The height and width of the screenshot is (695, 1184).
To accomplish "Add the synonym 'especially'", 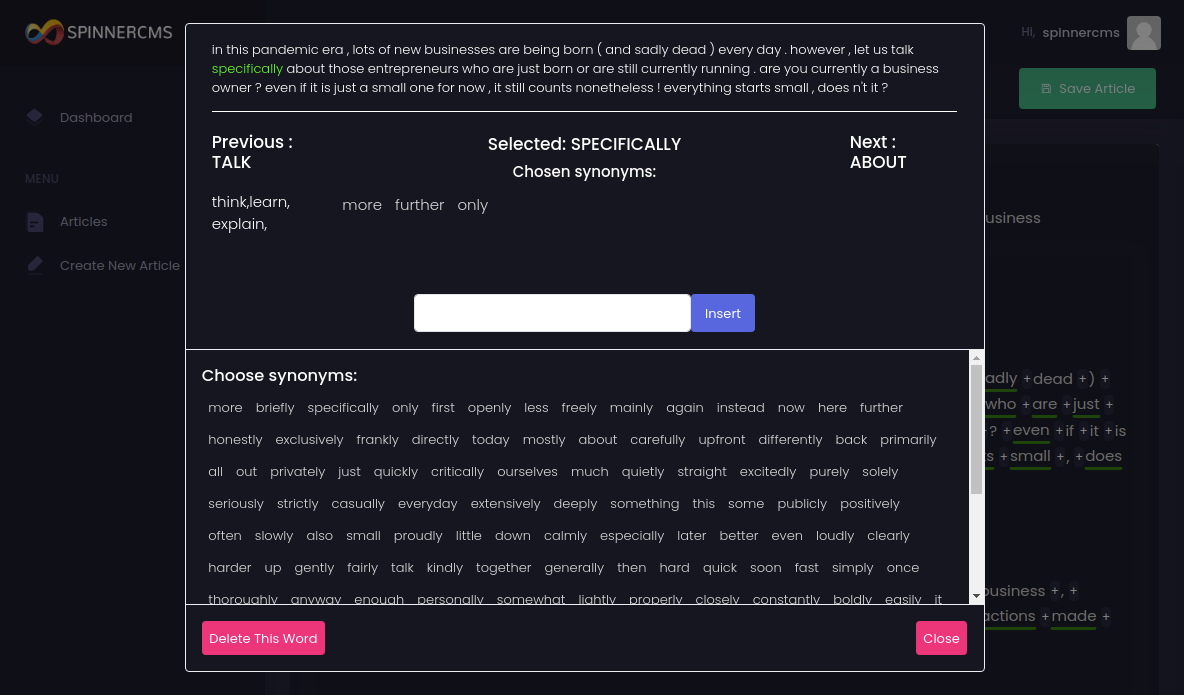I will click(x=632, y=536).
